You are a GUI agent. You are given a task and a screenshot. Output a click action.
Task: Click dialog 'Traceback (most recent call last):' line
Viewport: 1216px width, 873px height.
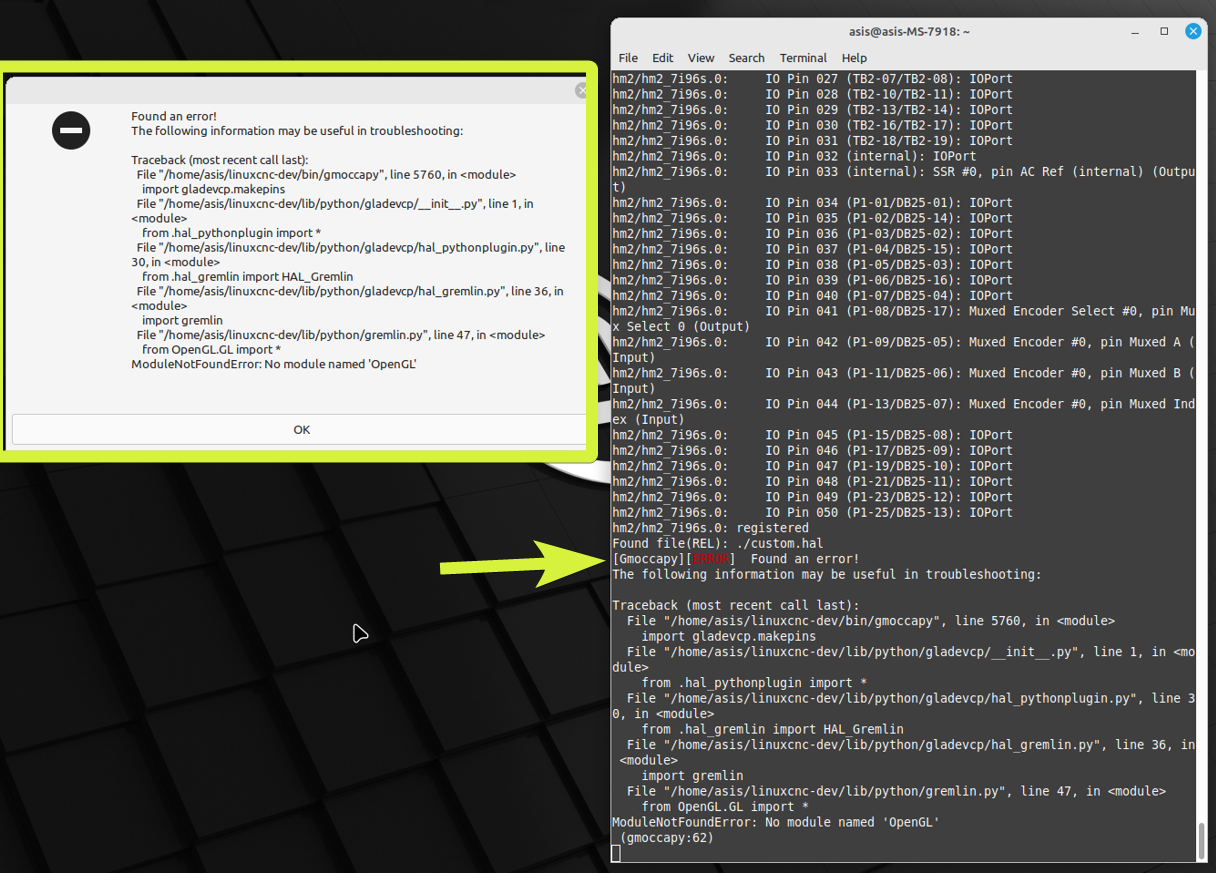(x=220, y=160)
